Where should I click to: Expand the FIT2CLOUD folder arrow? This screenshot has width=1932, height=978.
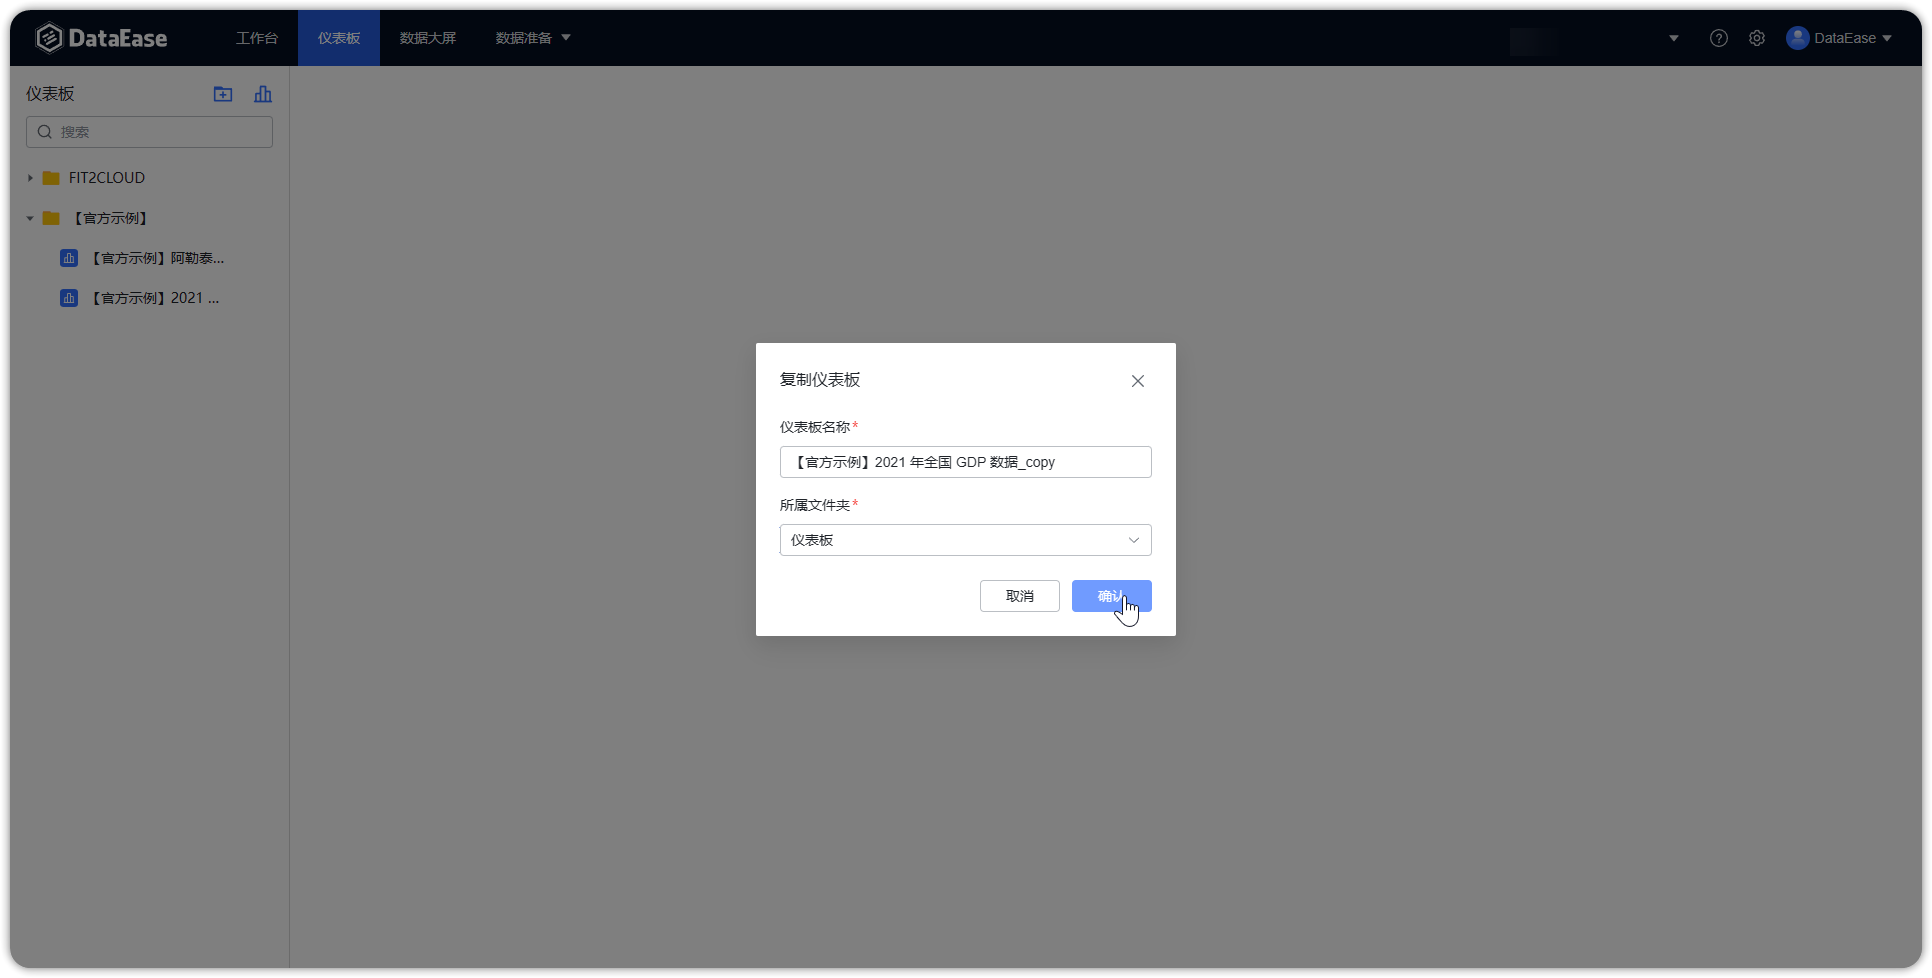tap(30, 178)
